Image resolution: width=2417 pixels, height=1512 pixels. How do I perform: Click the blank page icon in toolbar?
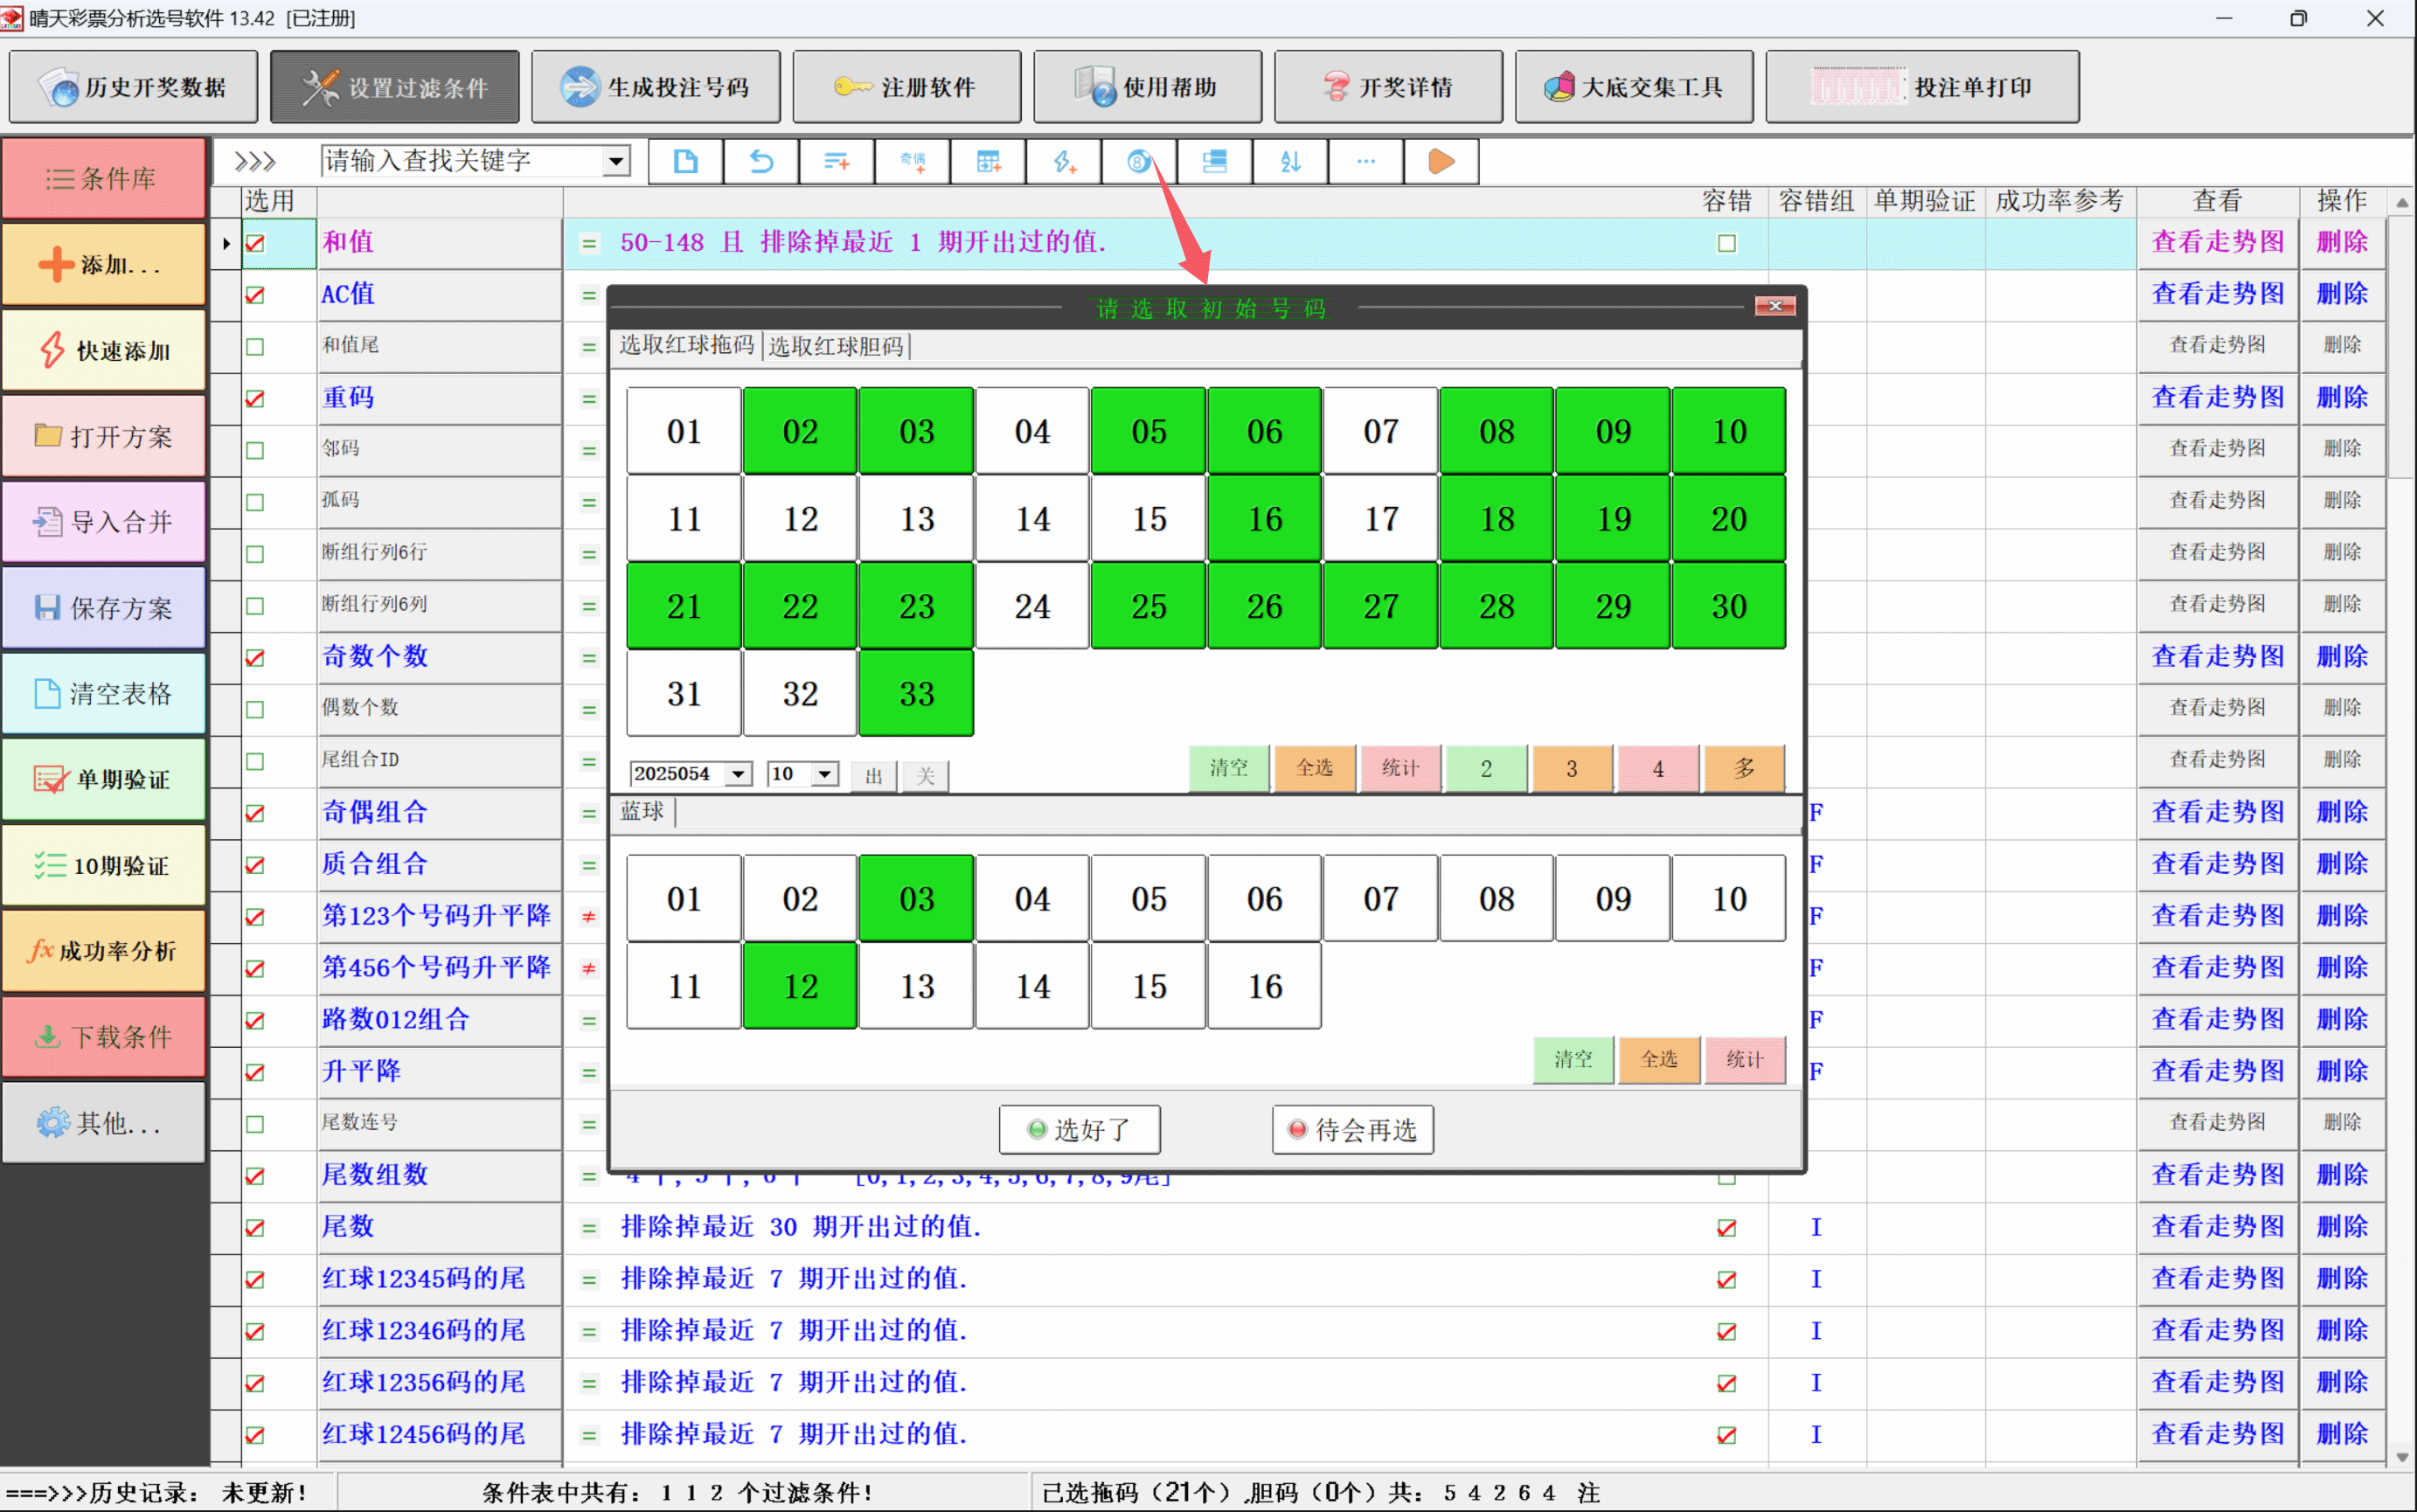click(x=685, y=161)
